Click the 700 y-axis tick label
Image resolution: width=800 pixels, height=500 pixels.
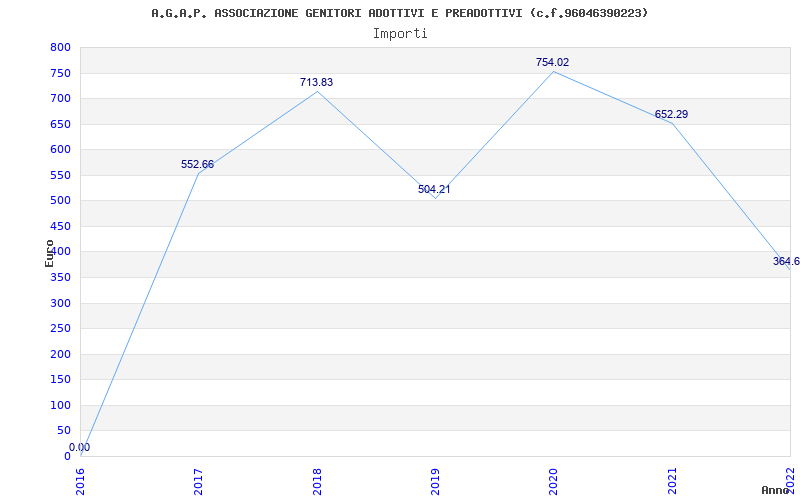pos(60,98)
